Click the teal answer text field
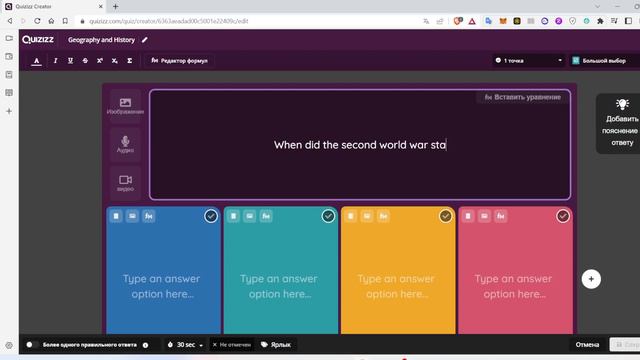 pyautogui.click(x=280, y=286)
